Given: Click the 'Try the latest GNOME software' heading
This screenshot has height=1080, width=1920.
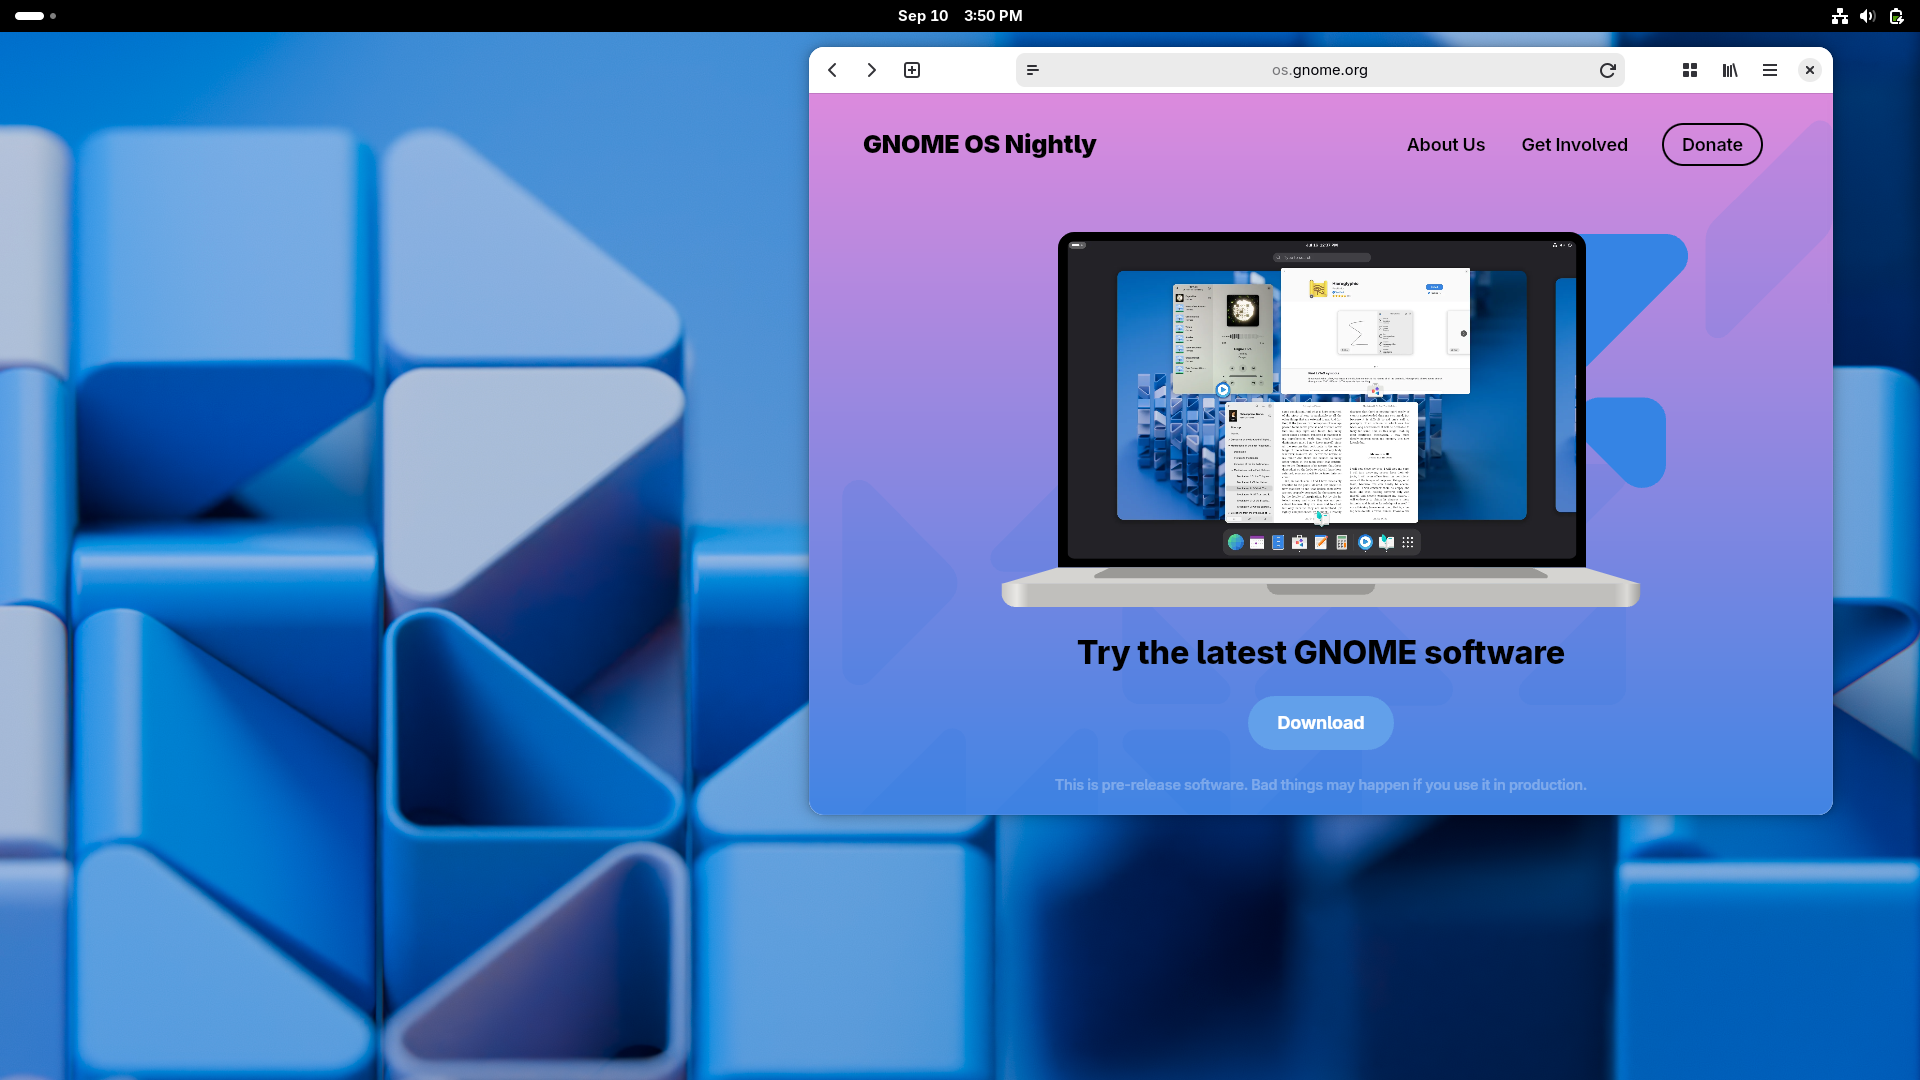Looking at the screenshot, I should pos(1320,653).
